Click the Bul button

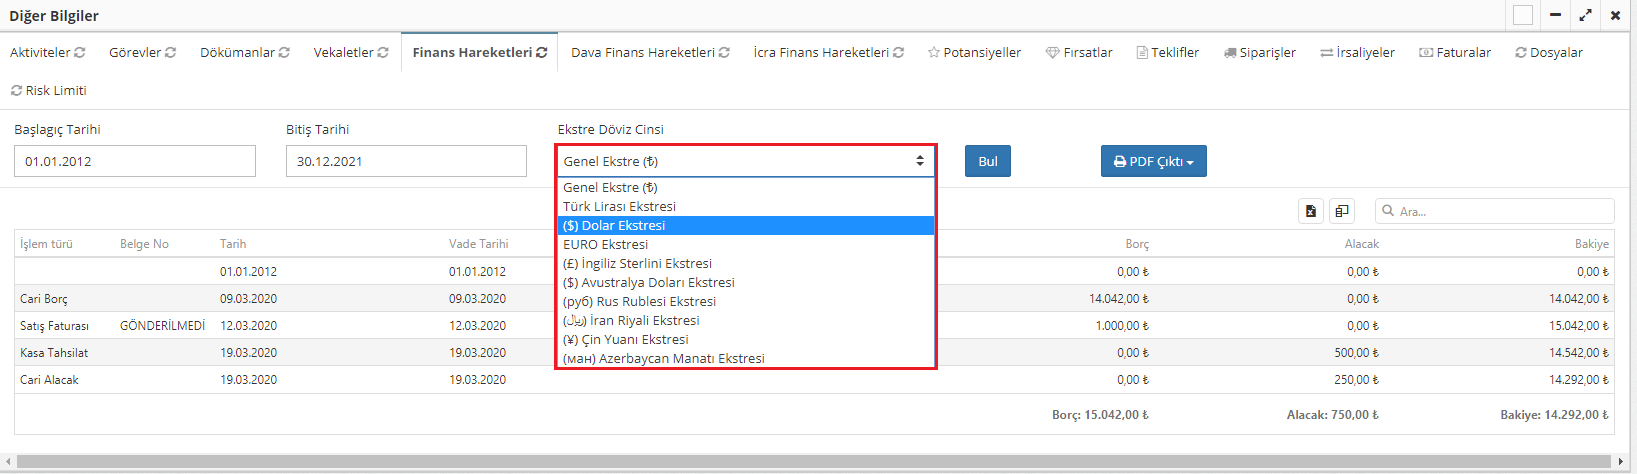988,161
